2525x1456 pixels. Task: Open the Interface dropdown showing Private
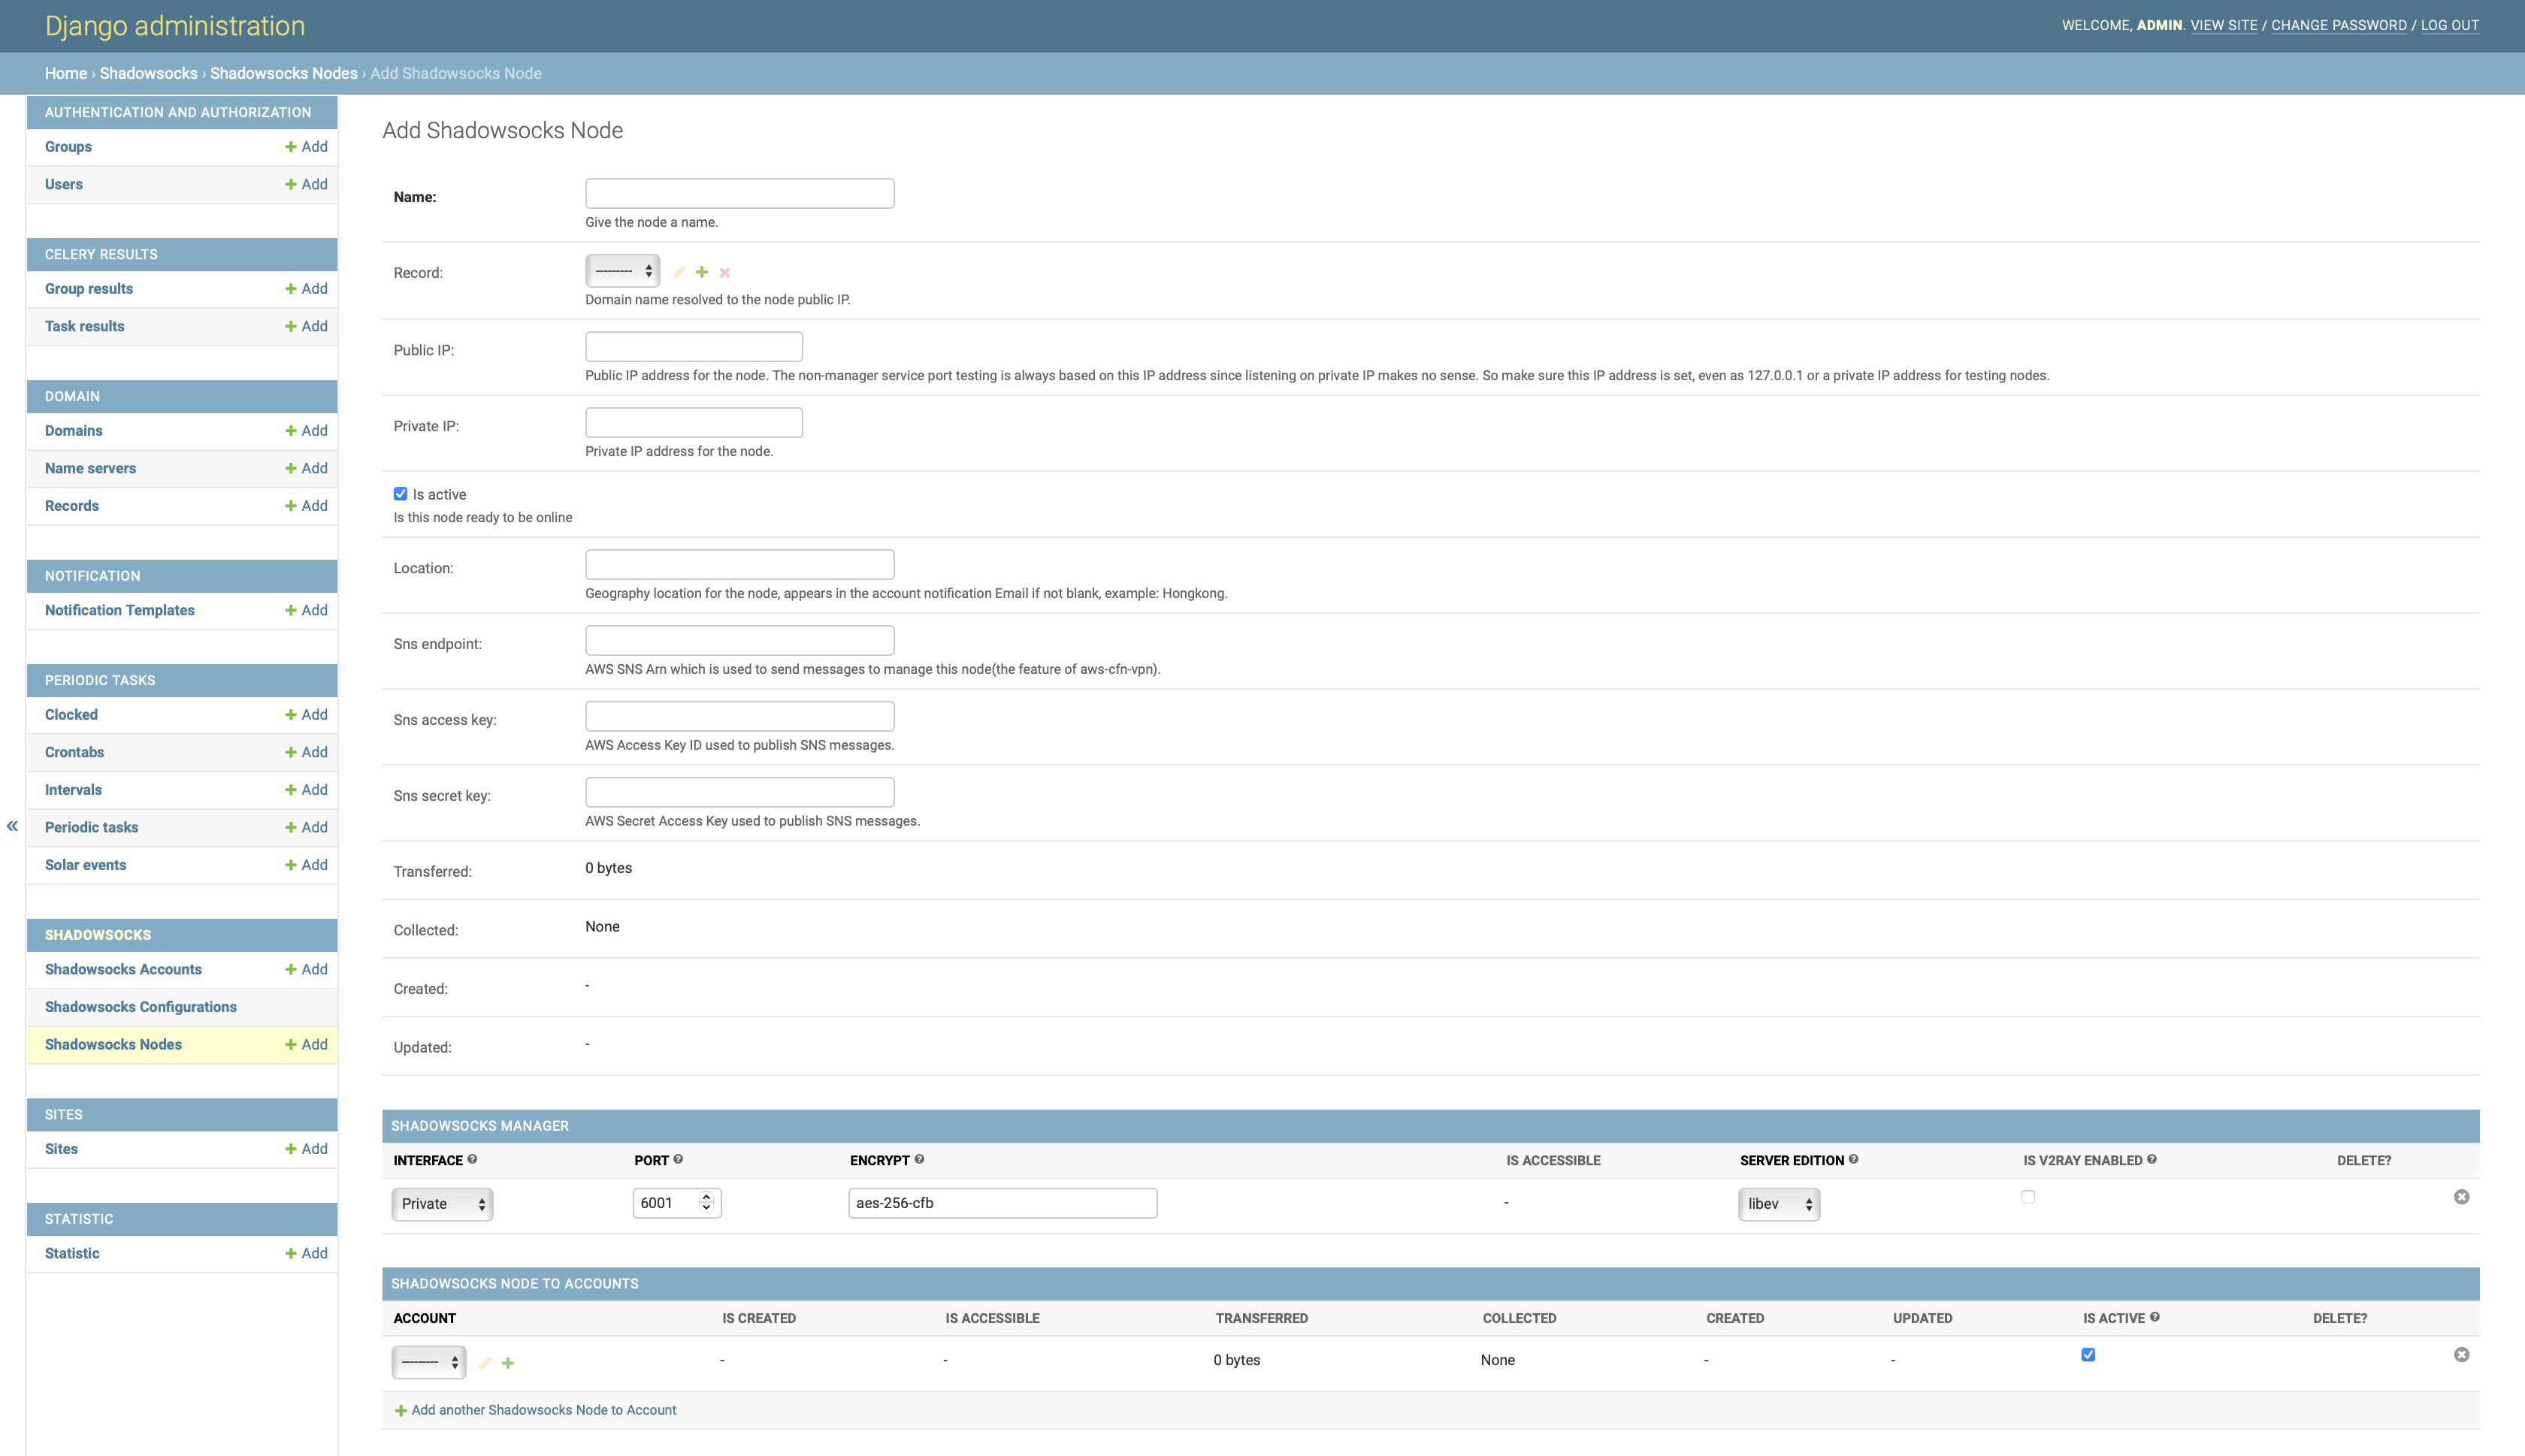(x=442, y=1204)
